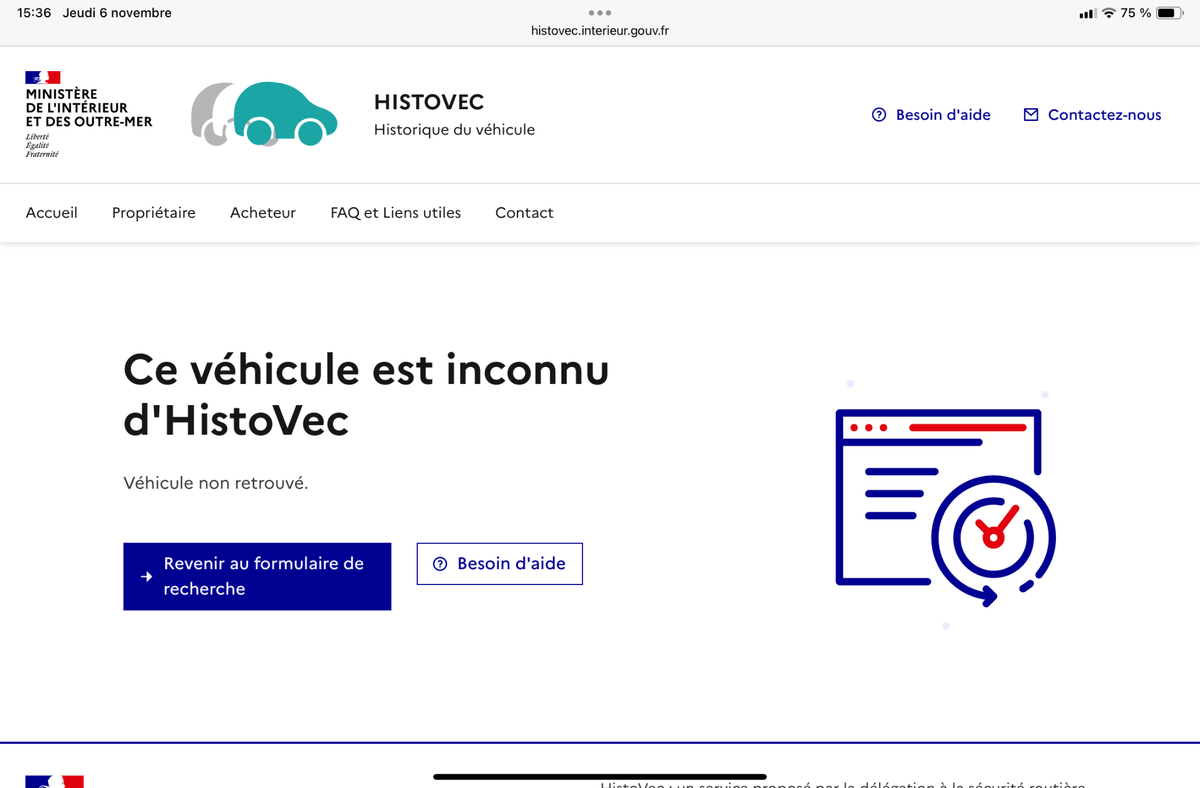Tap the battery icon in the status bar
The image size is (1200, 788).
pyautogui.click(x=1169, y=13)
